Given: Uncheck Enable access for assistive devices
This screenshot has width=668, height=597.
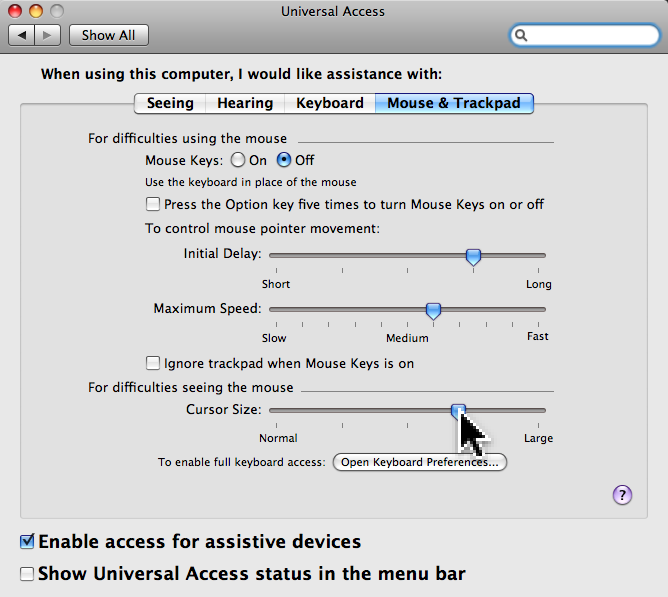Looking at the screenshot, I should coord(27,542).
